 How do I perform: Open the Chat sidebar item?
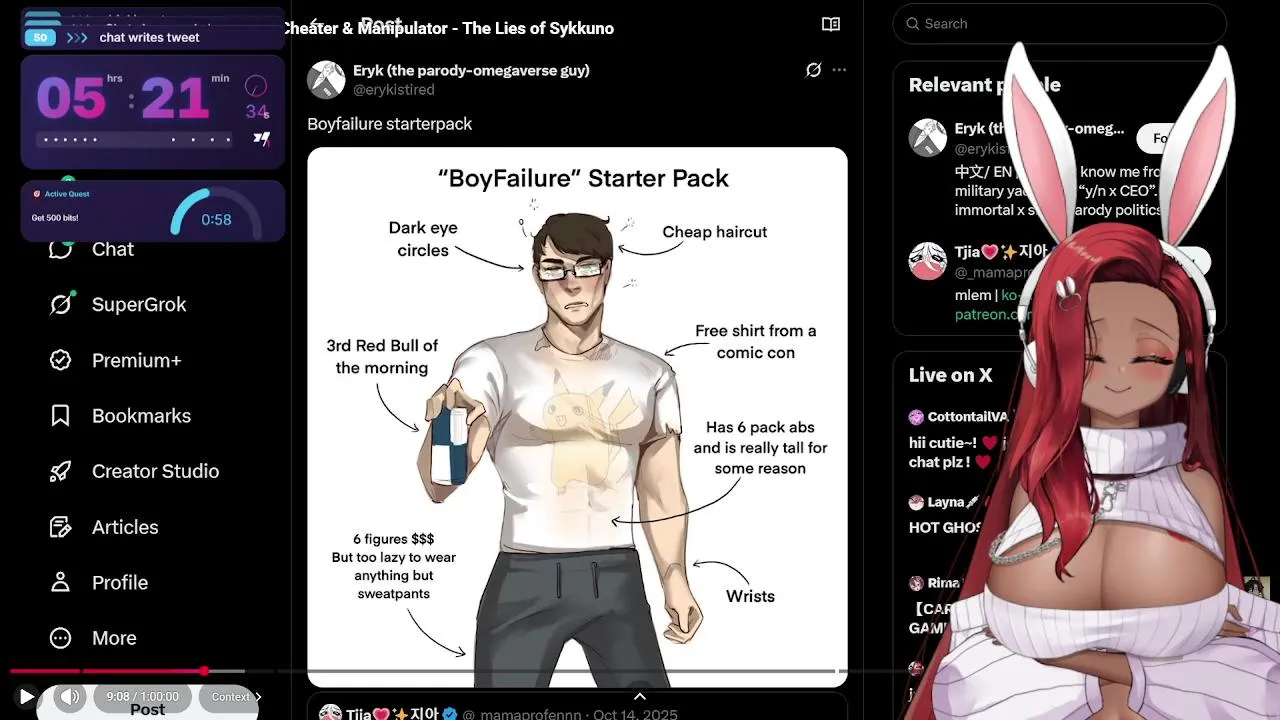click(92, 249)
